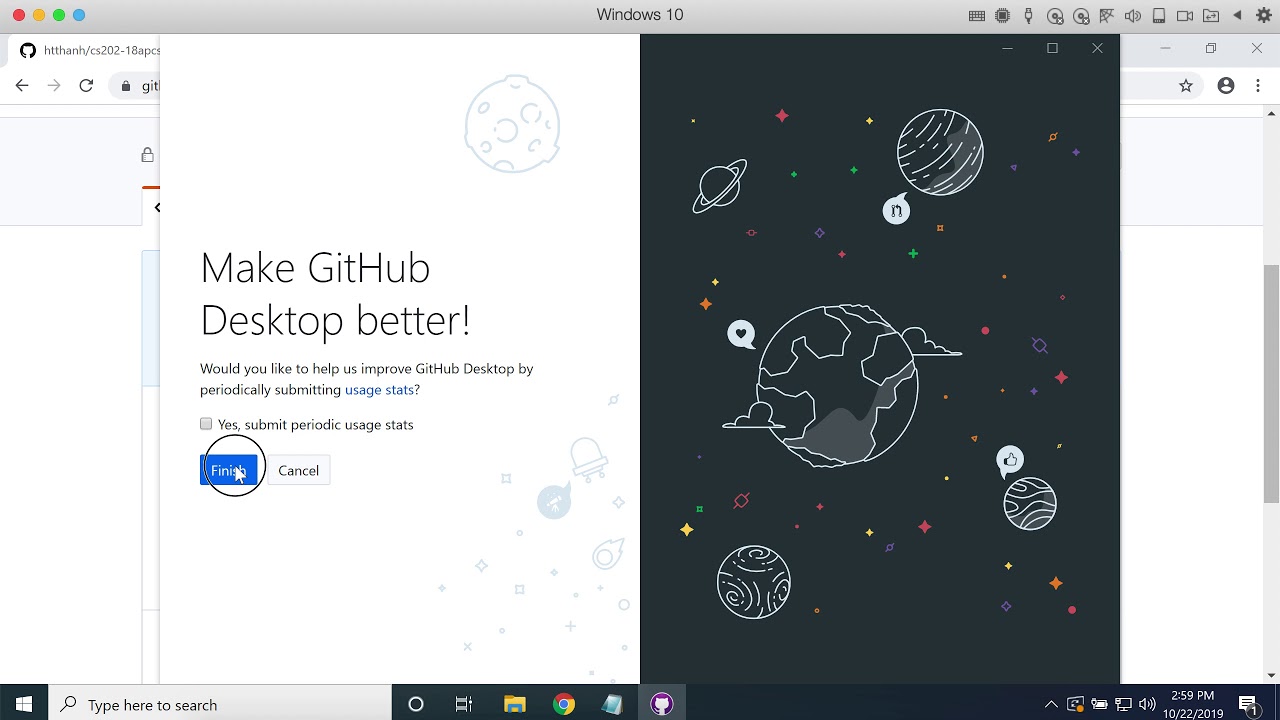This screenshot has height=720, width=1280.
Task: Bookmark this page with the star icon
Action: pyautogui.click(x=1186, y=86)
